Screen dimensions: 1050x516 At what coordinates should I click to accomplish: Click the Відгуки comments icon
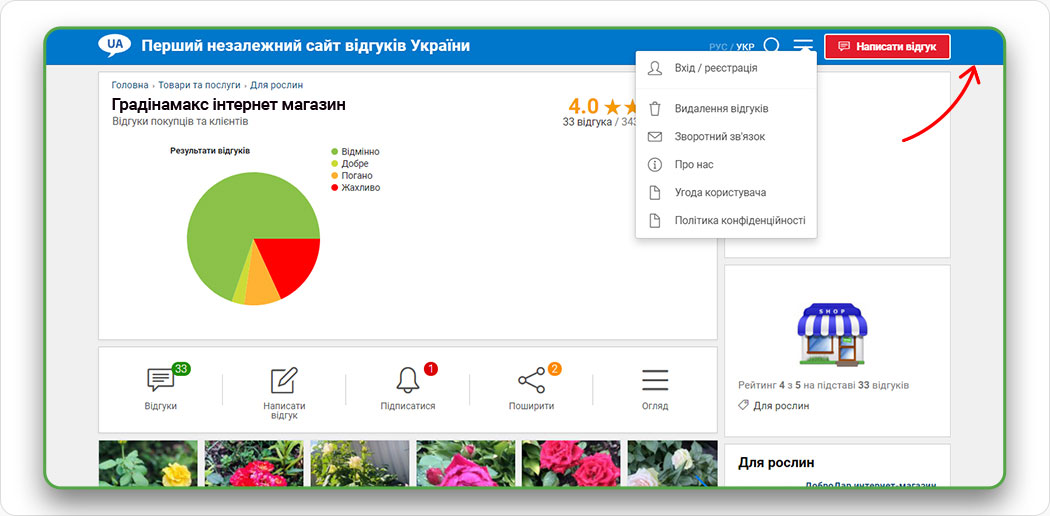pos(160,381)
